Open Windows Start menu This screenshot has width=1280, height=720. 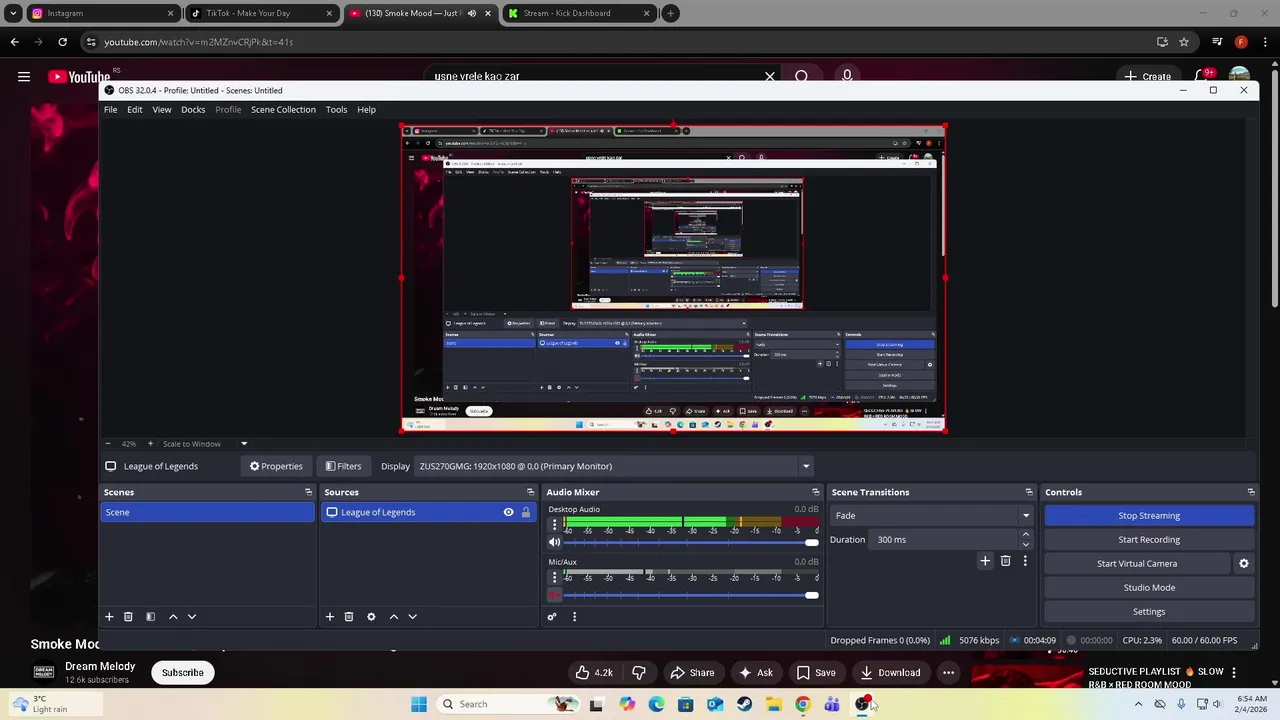[419, 704]
